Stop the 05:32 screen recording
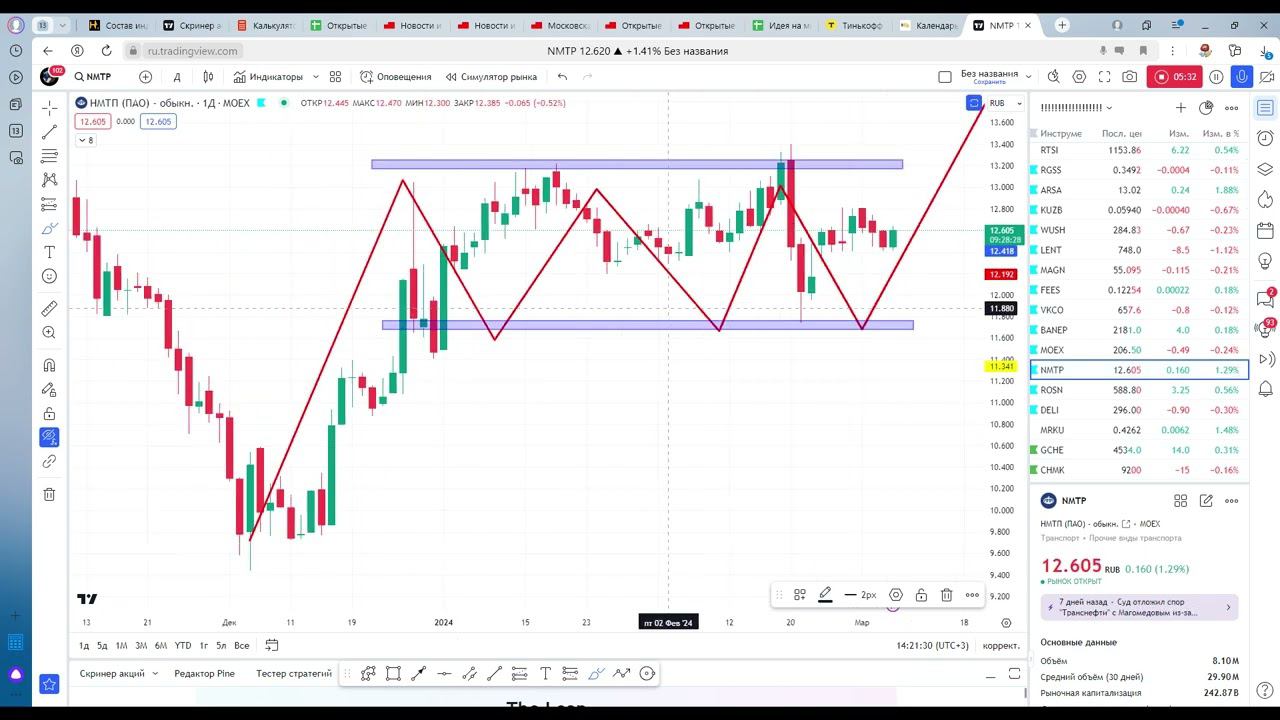This screenshot has height=720, width=1280. pos(1175,76)
